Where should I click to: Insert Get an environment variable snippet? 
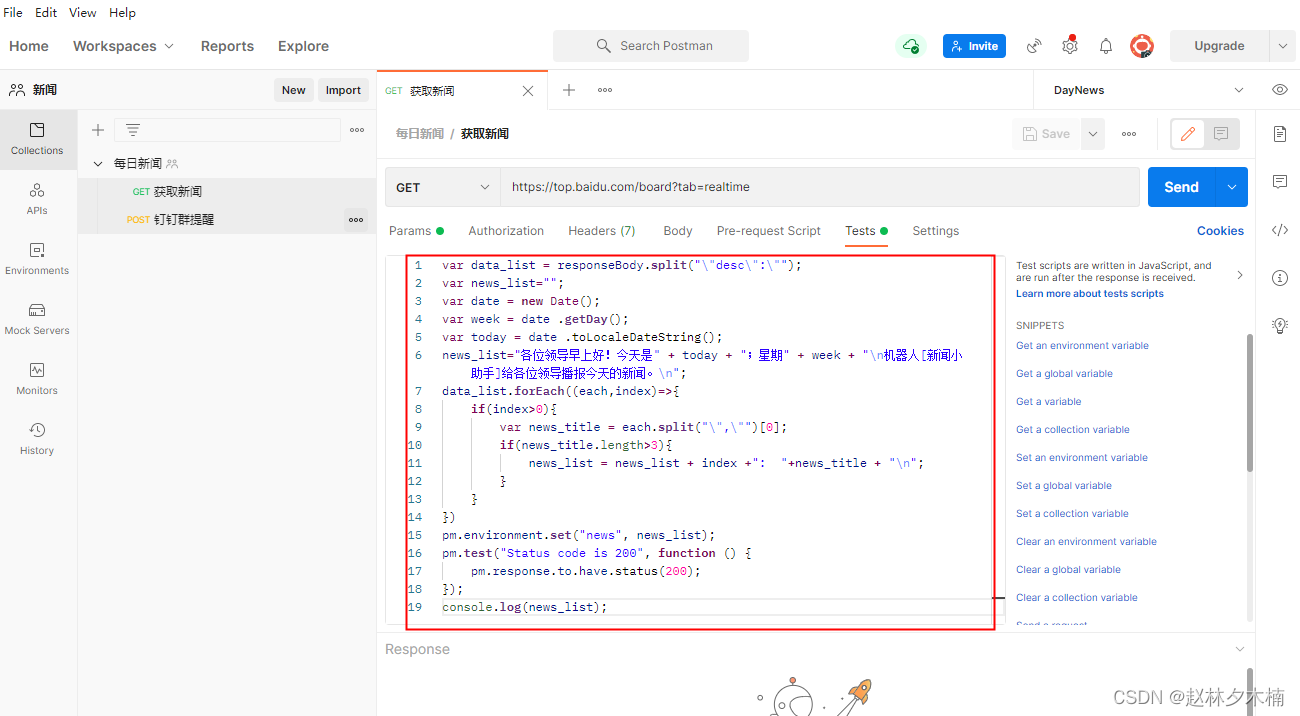1082,346
